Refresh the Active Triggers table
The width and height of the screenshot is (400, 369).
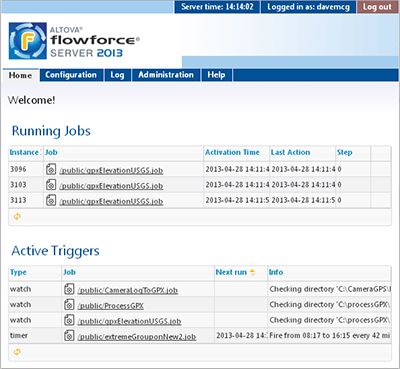17,352
